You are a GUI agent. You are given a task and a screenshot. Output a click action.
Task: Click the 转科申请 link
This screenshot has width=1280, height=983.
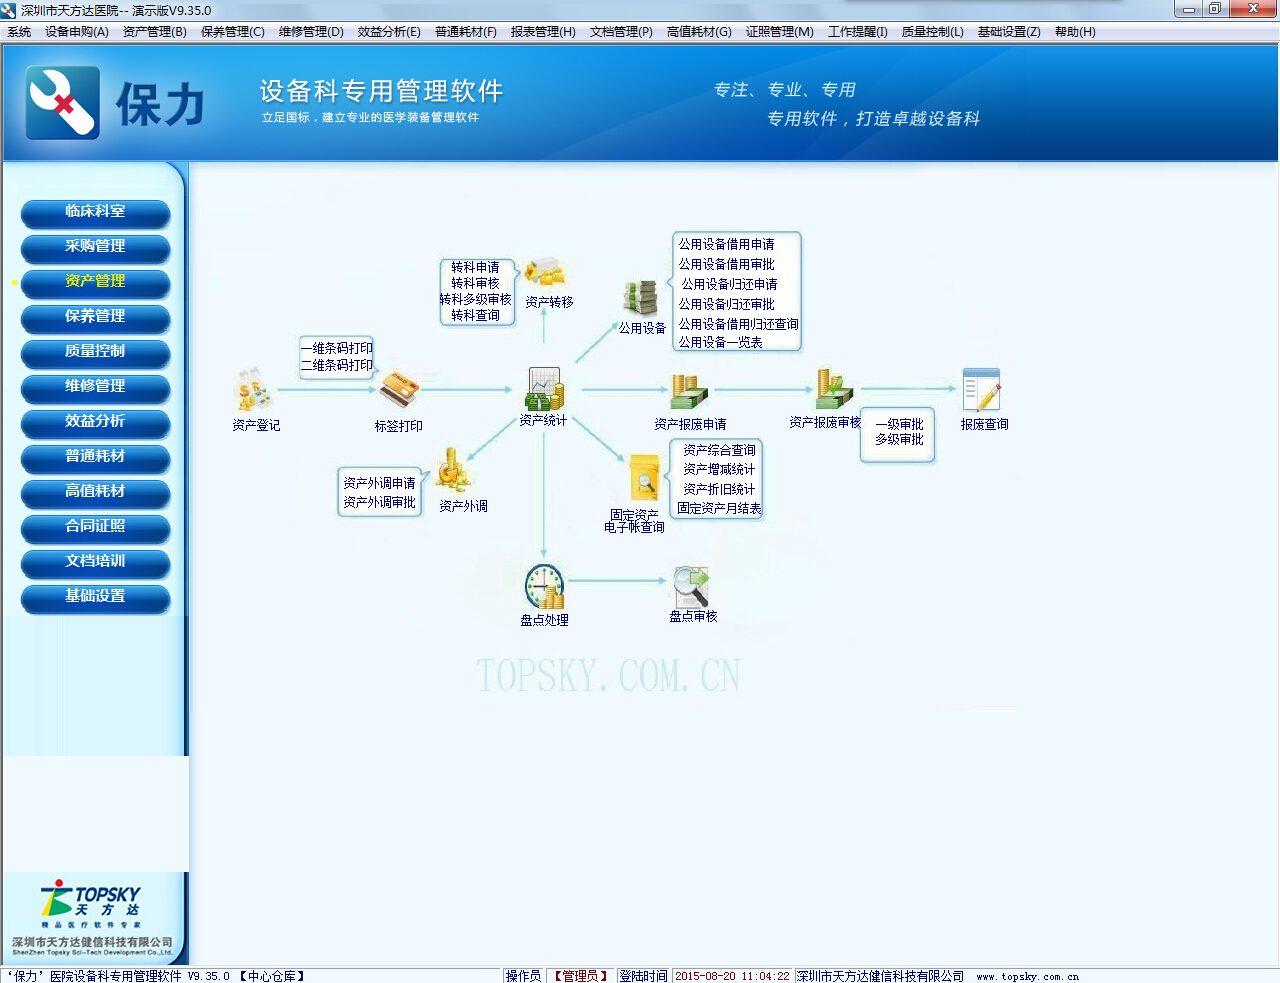pyautogui.click(x=475, y=267)
